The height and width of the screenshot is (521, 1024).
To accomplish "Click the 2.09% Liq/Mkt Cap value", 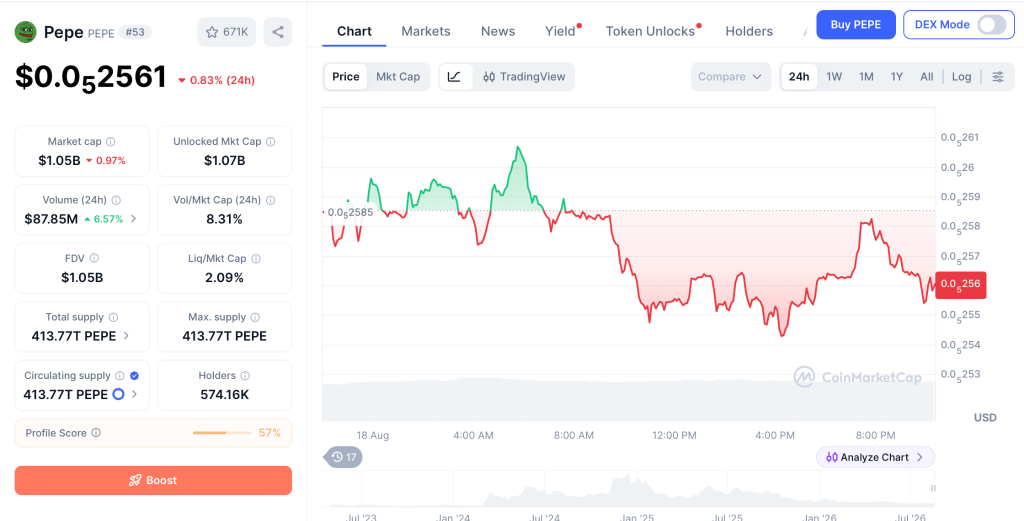I will (225, 277).
